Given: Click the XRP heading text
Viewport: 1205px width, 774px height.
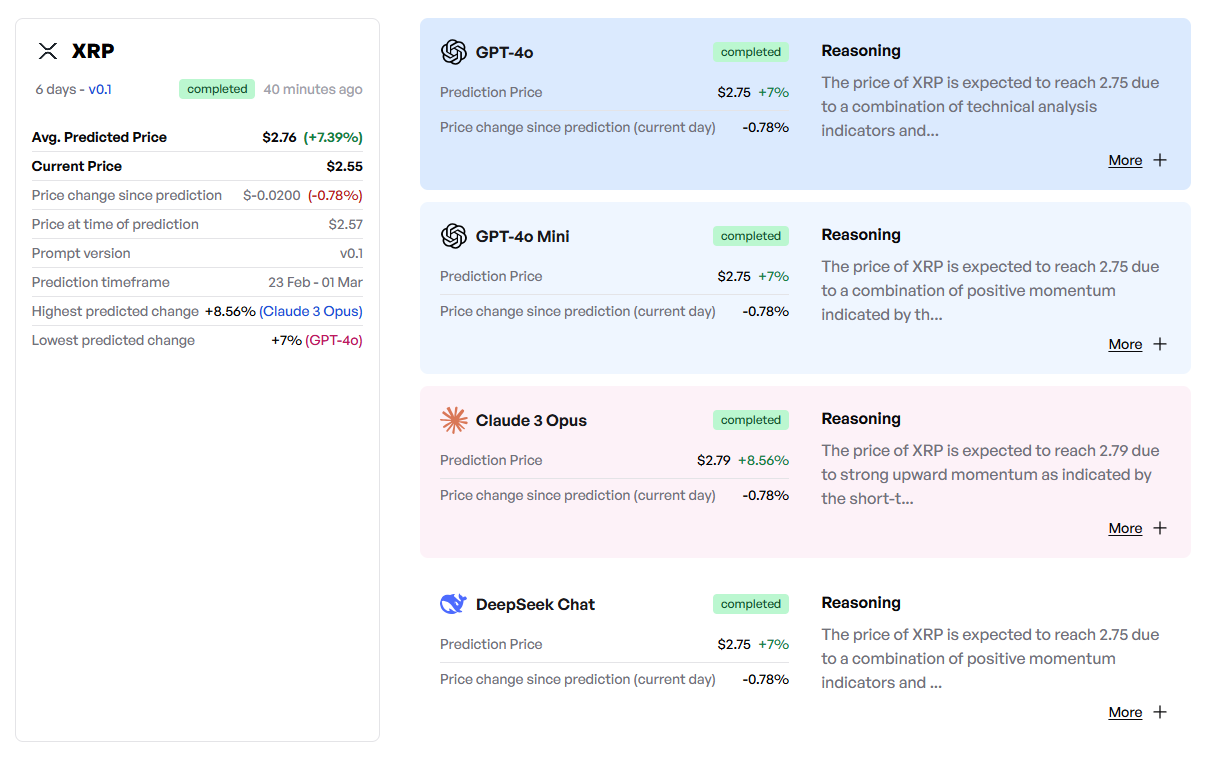Looking at the screenshot, I should [93, 51].
